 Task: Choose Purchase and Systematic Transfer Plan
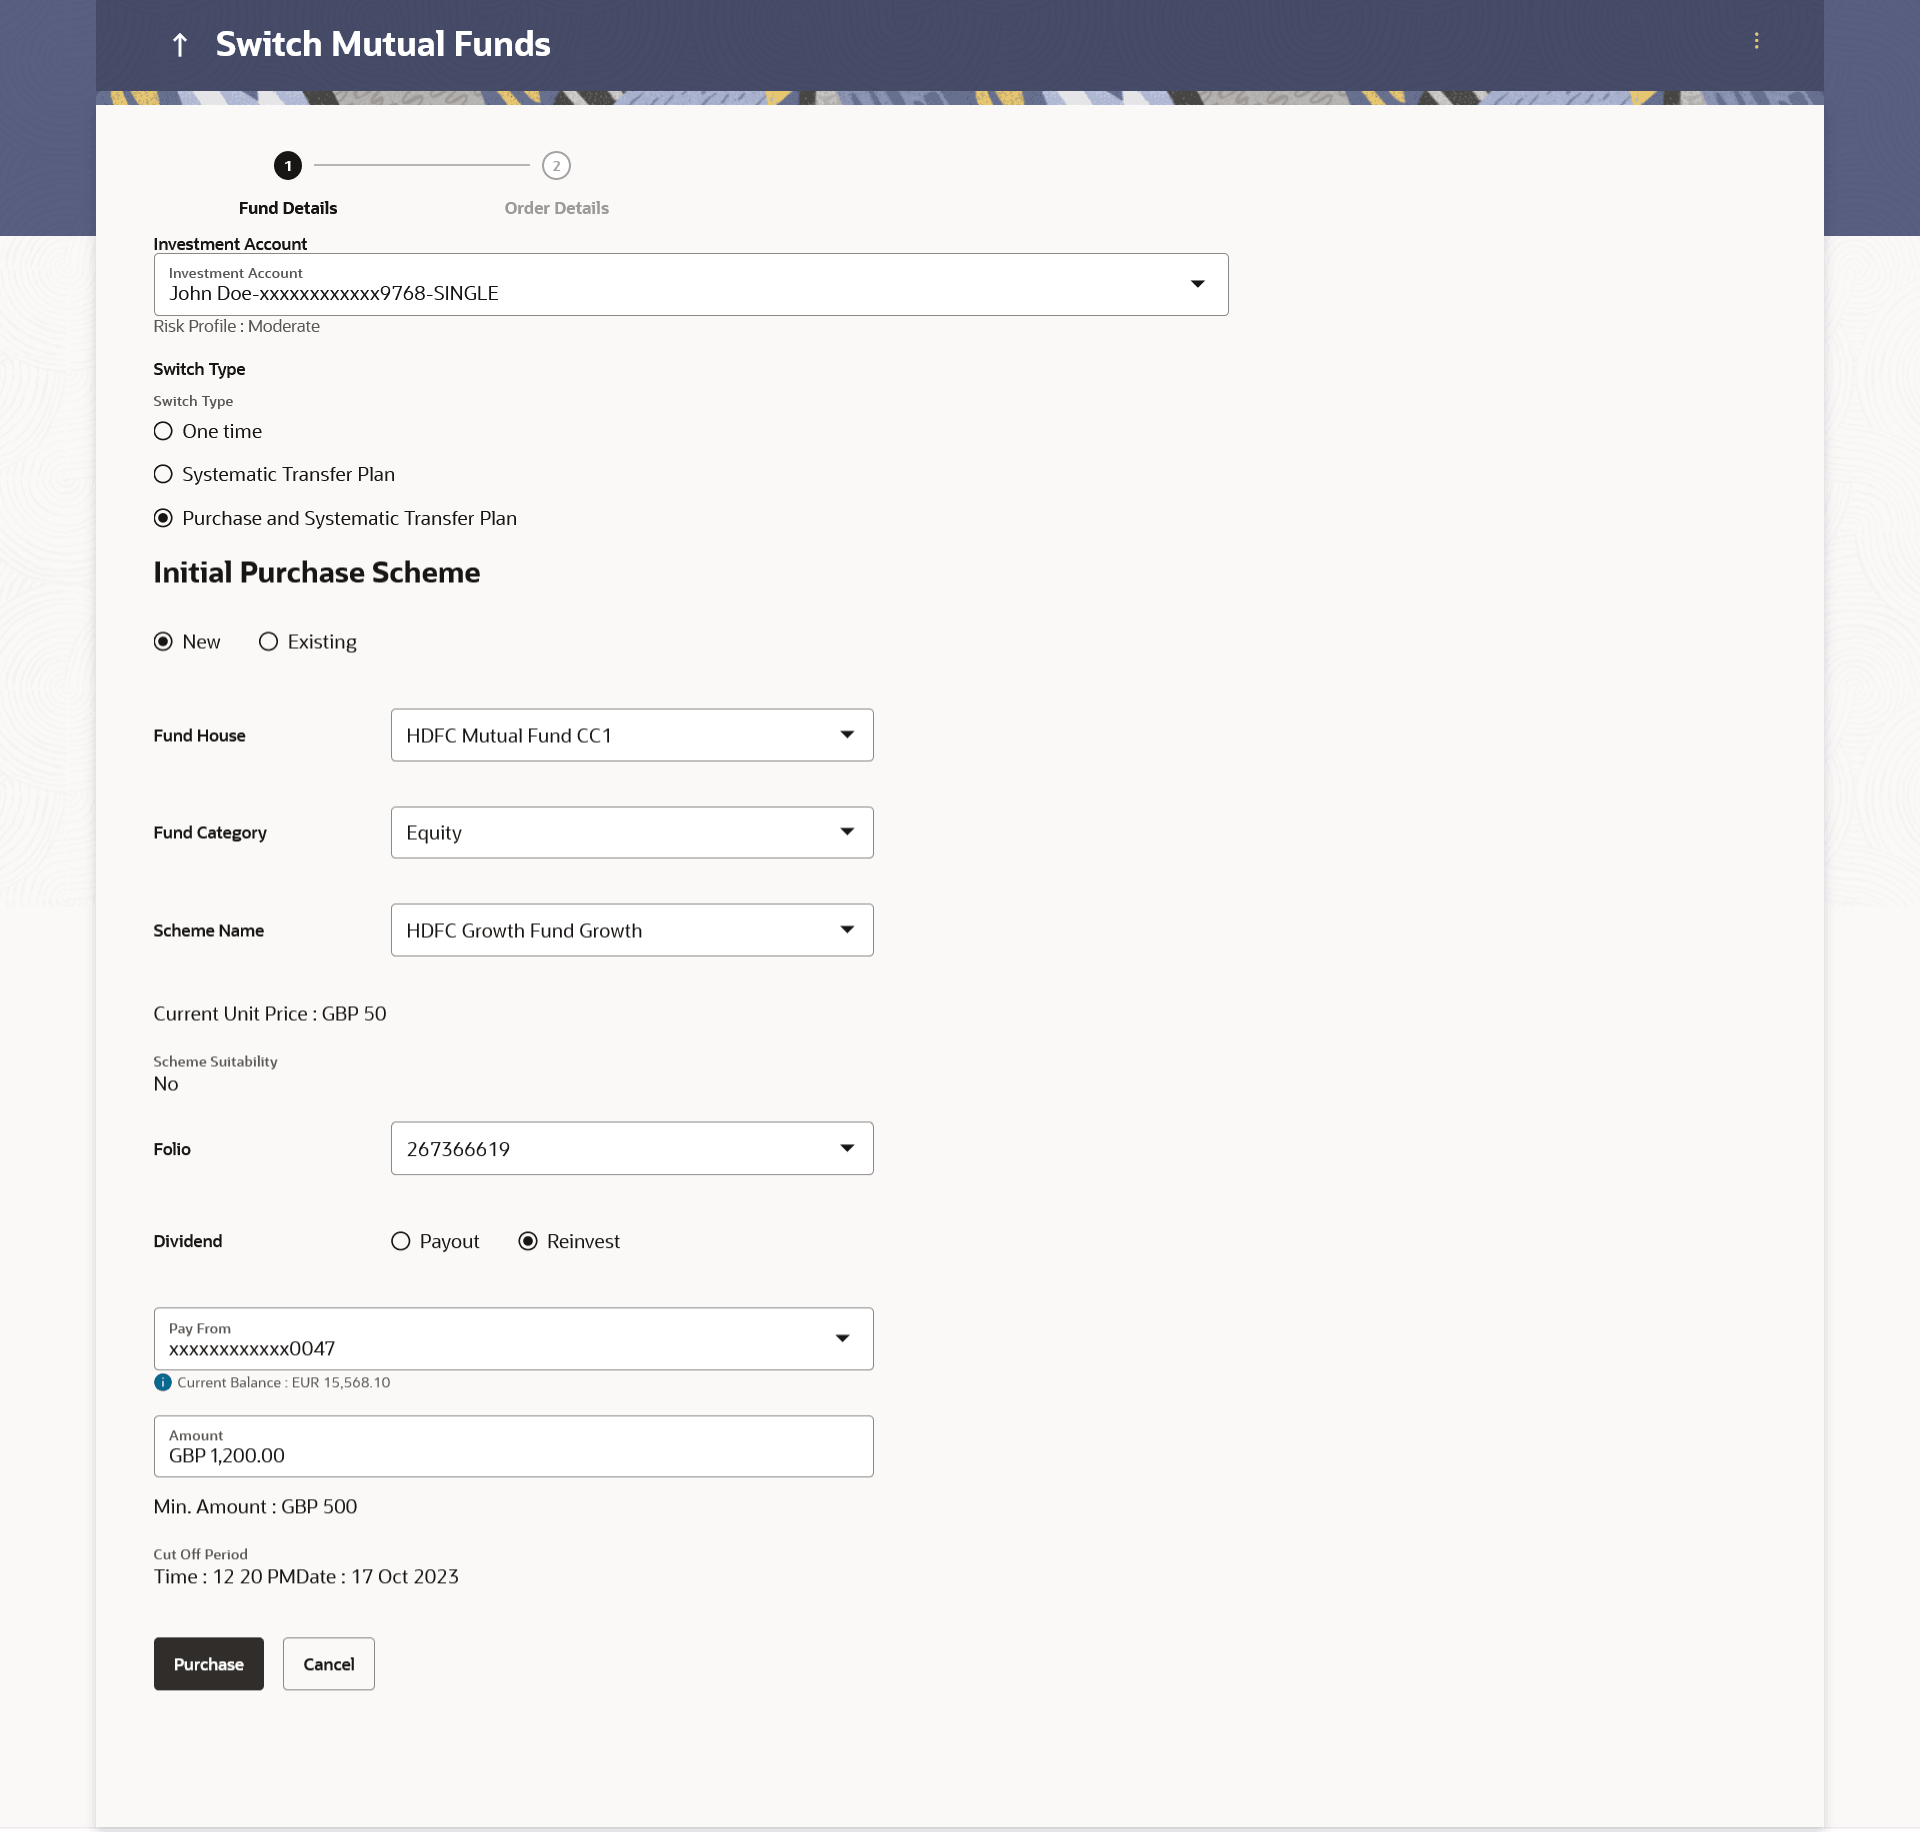[x=163, y=518]
